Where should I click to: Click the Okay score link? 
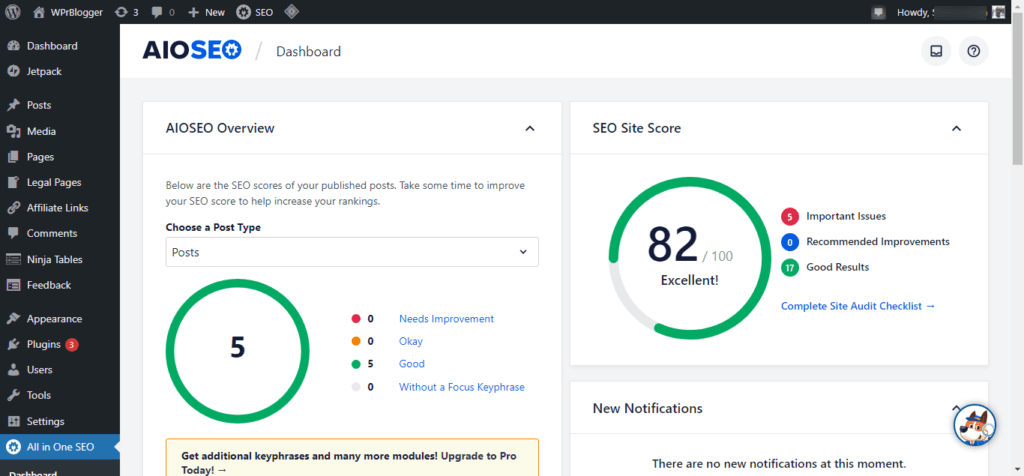(x=411, y=341)
